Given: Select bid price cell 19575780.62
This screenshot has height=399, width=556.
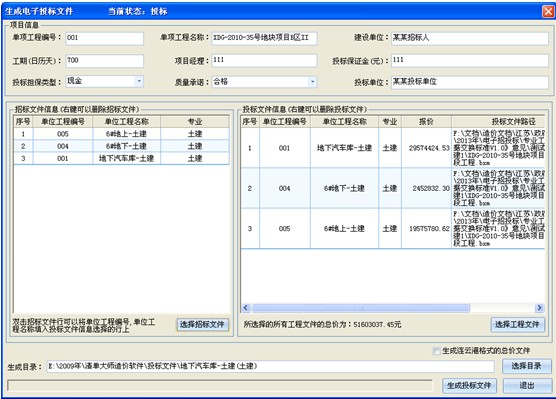Looking at the screenshot, I should tap(427, 229).
